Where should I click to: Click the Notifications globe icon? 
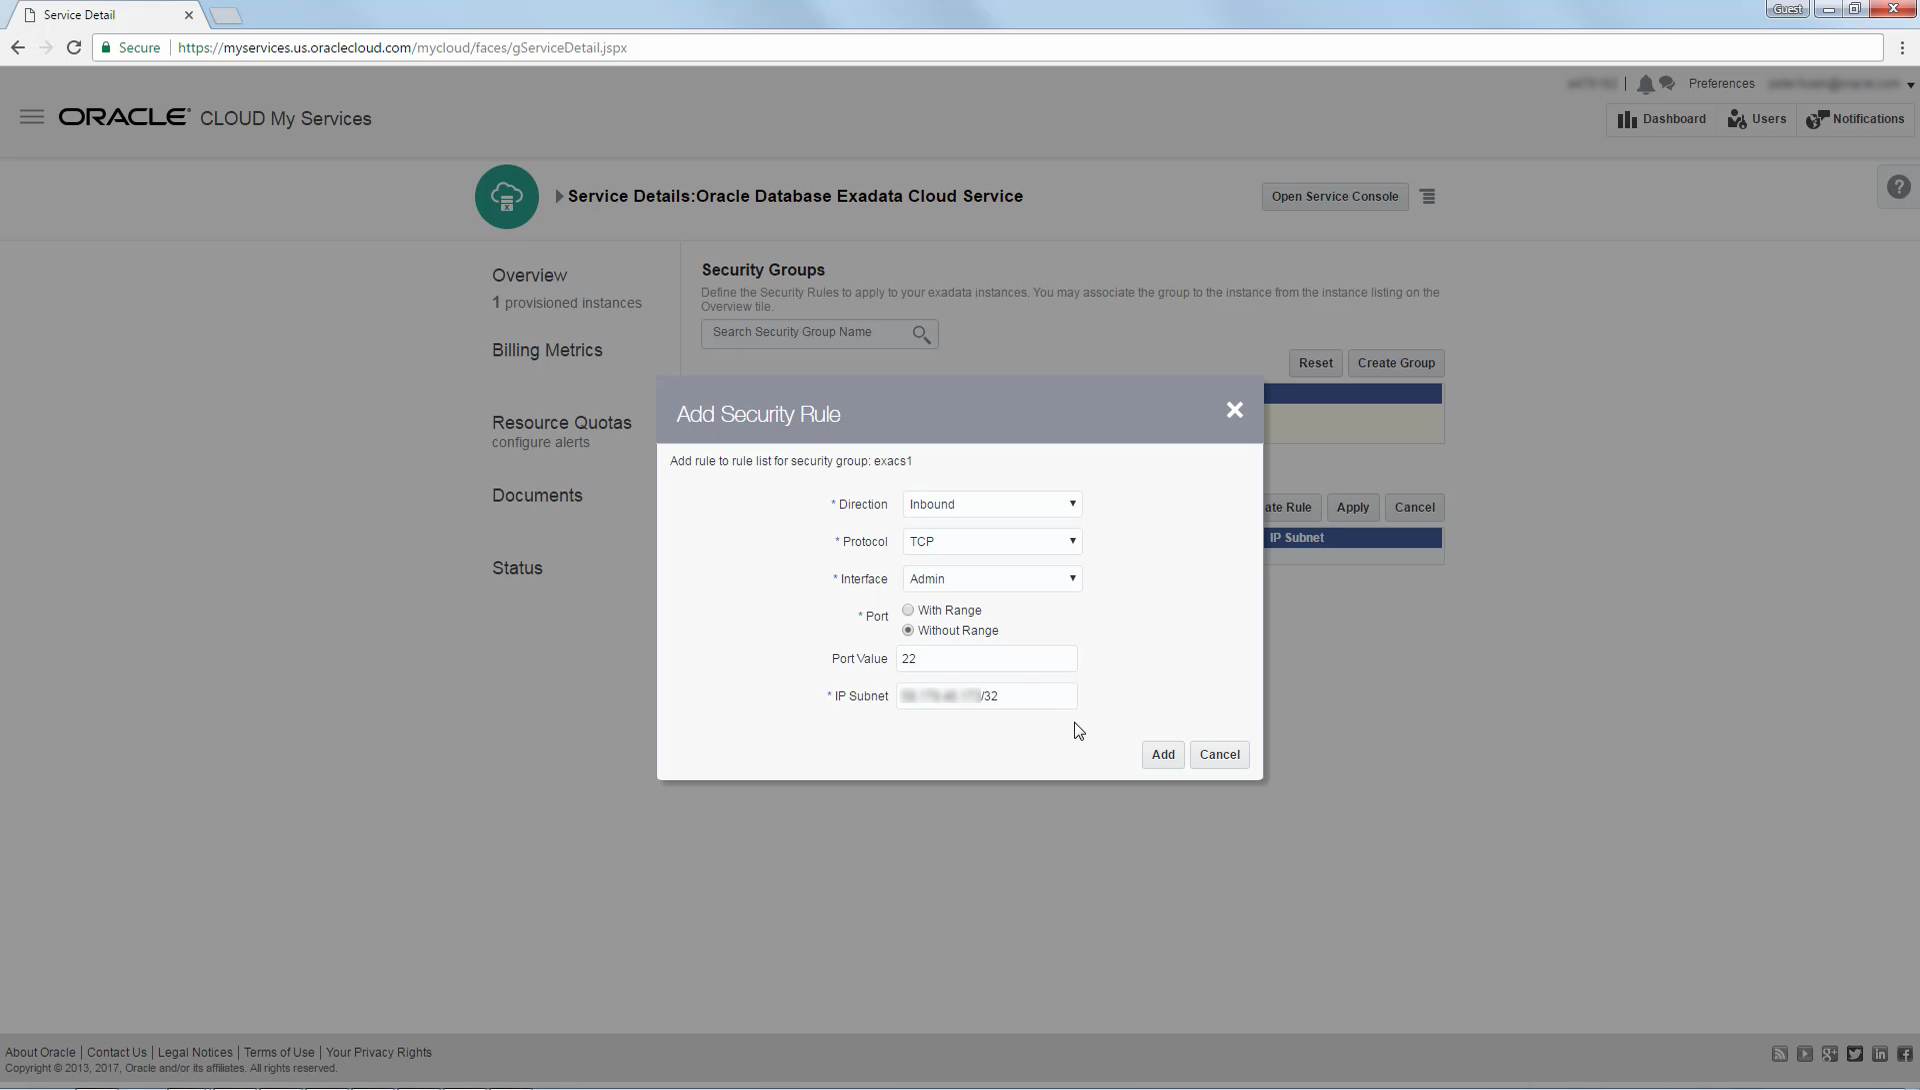pyautogui.click(x=1817, y=120)
